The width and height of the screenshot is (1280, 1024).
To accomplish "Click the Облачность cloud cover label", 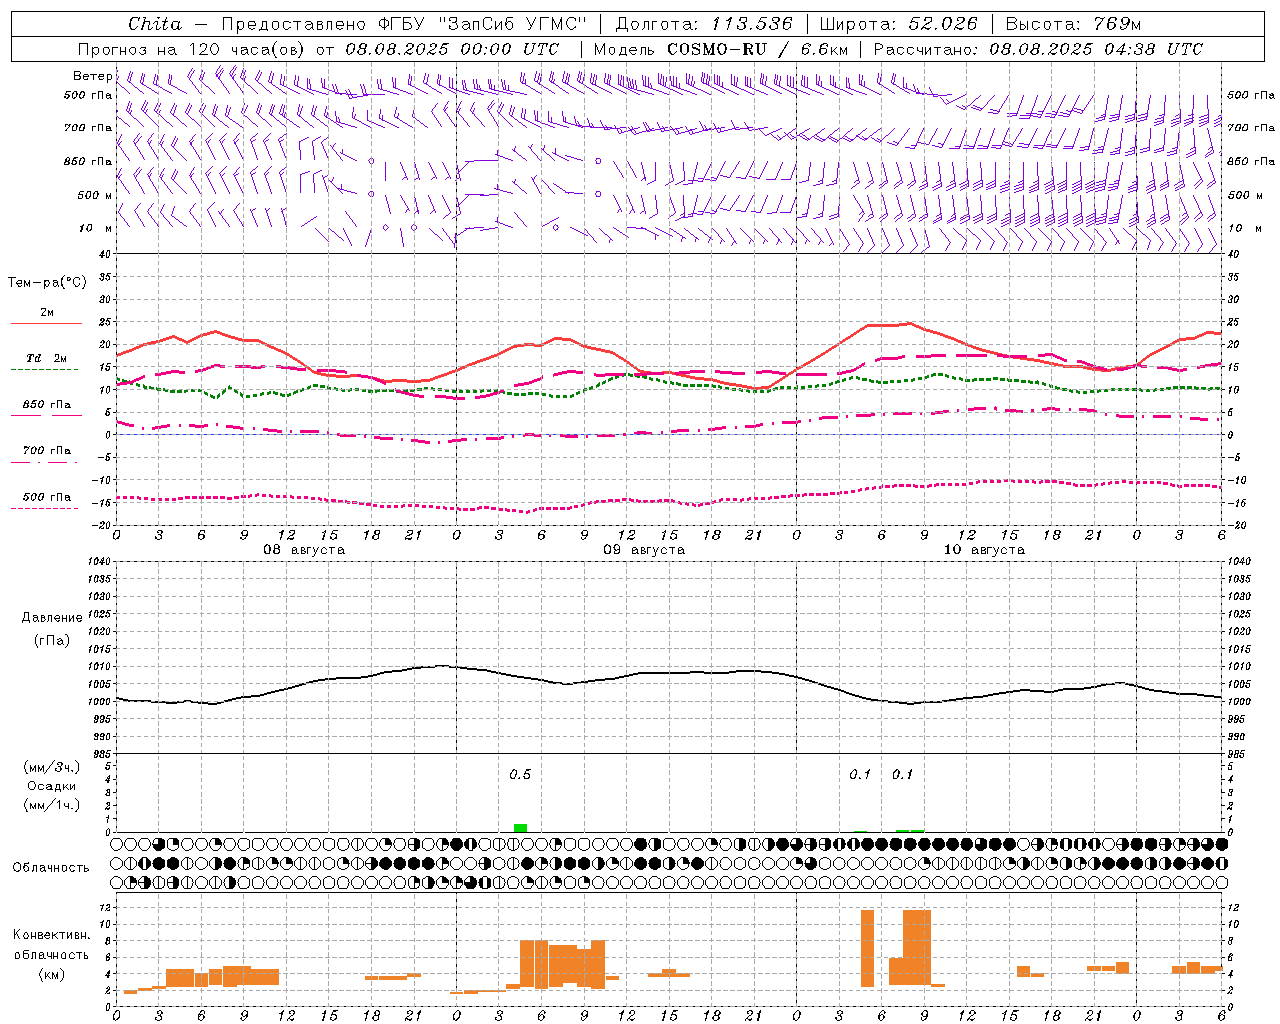I will pyautogui.click(x=51, y=868).
